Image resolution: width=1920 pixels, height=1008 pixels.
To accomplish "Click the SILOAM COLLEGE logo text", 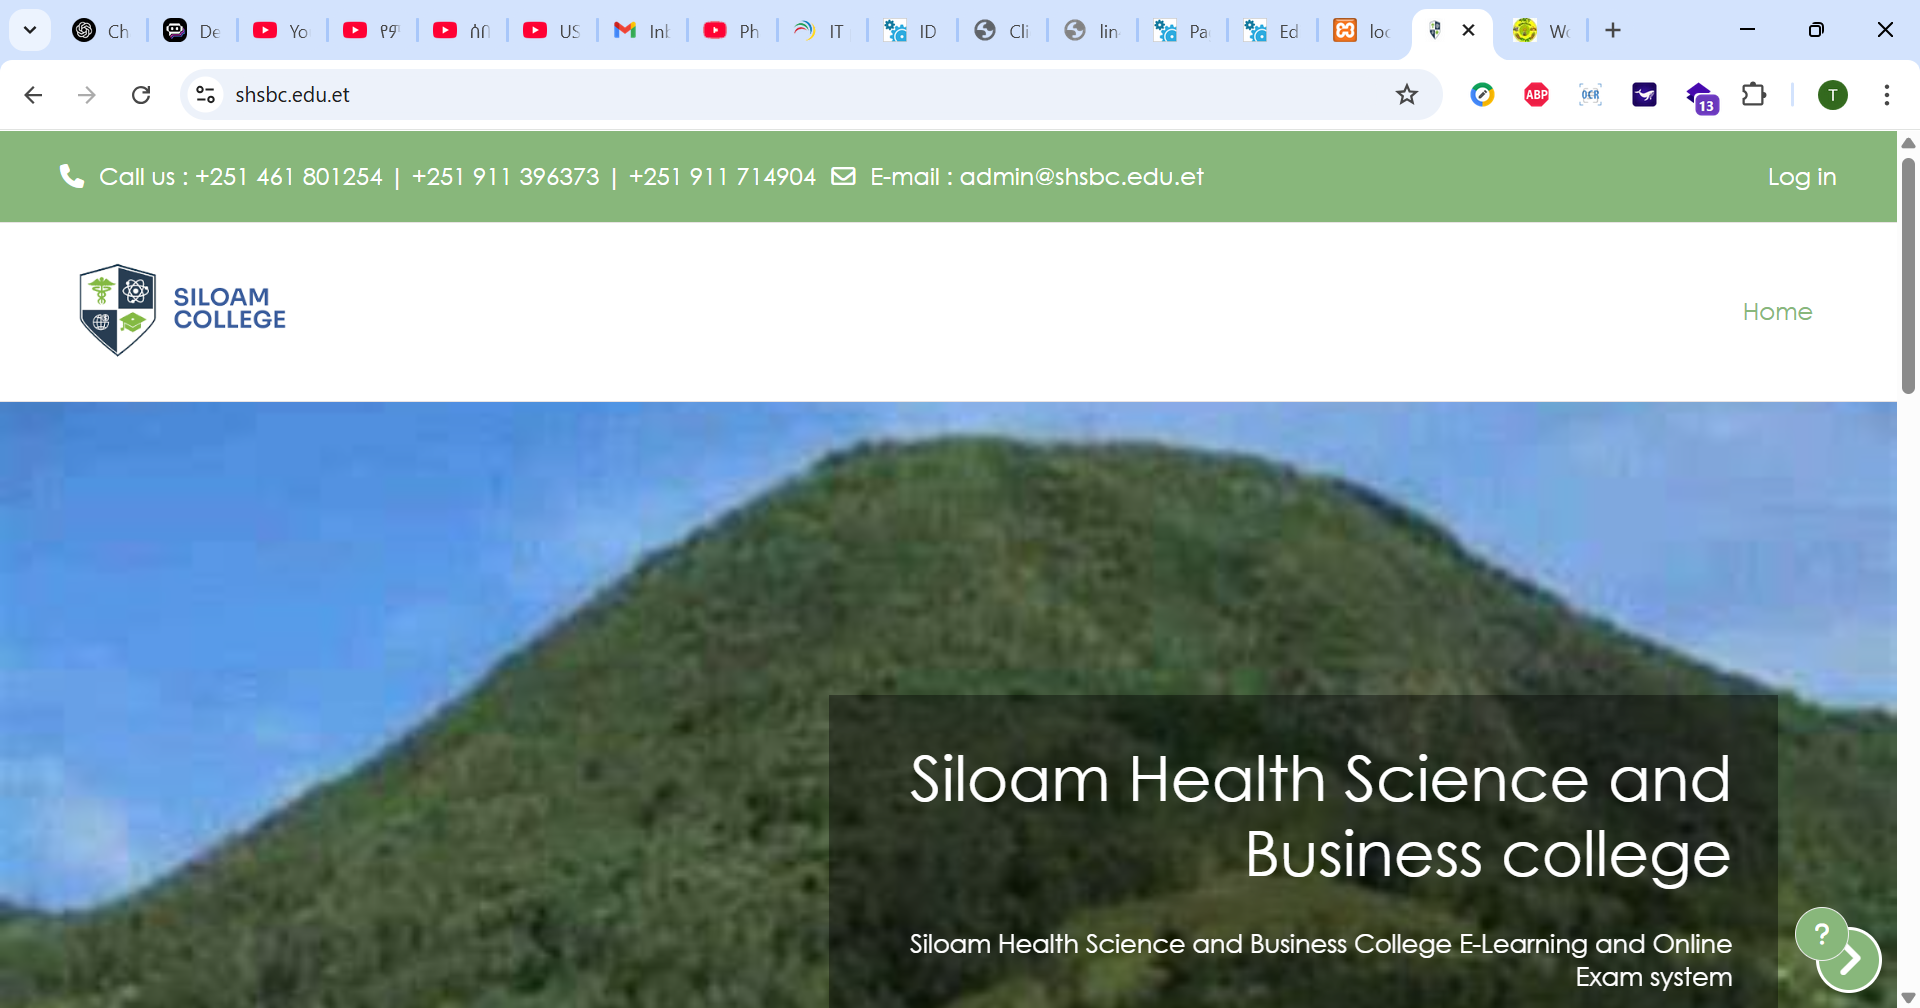I will tap(229, 308).
